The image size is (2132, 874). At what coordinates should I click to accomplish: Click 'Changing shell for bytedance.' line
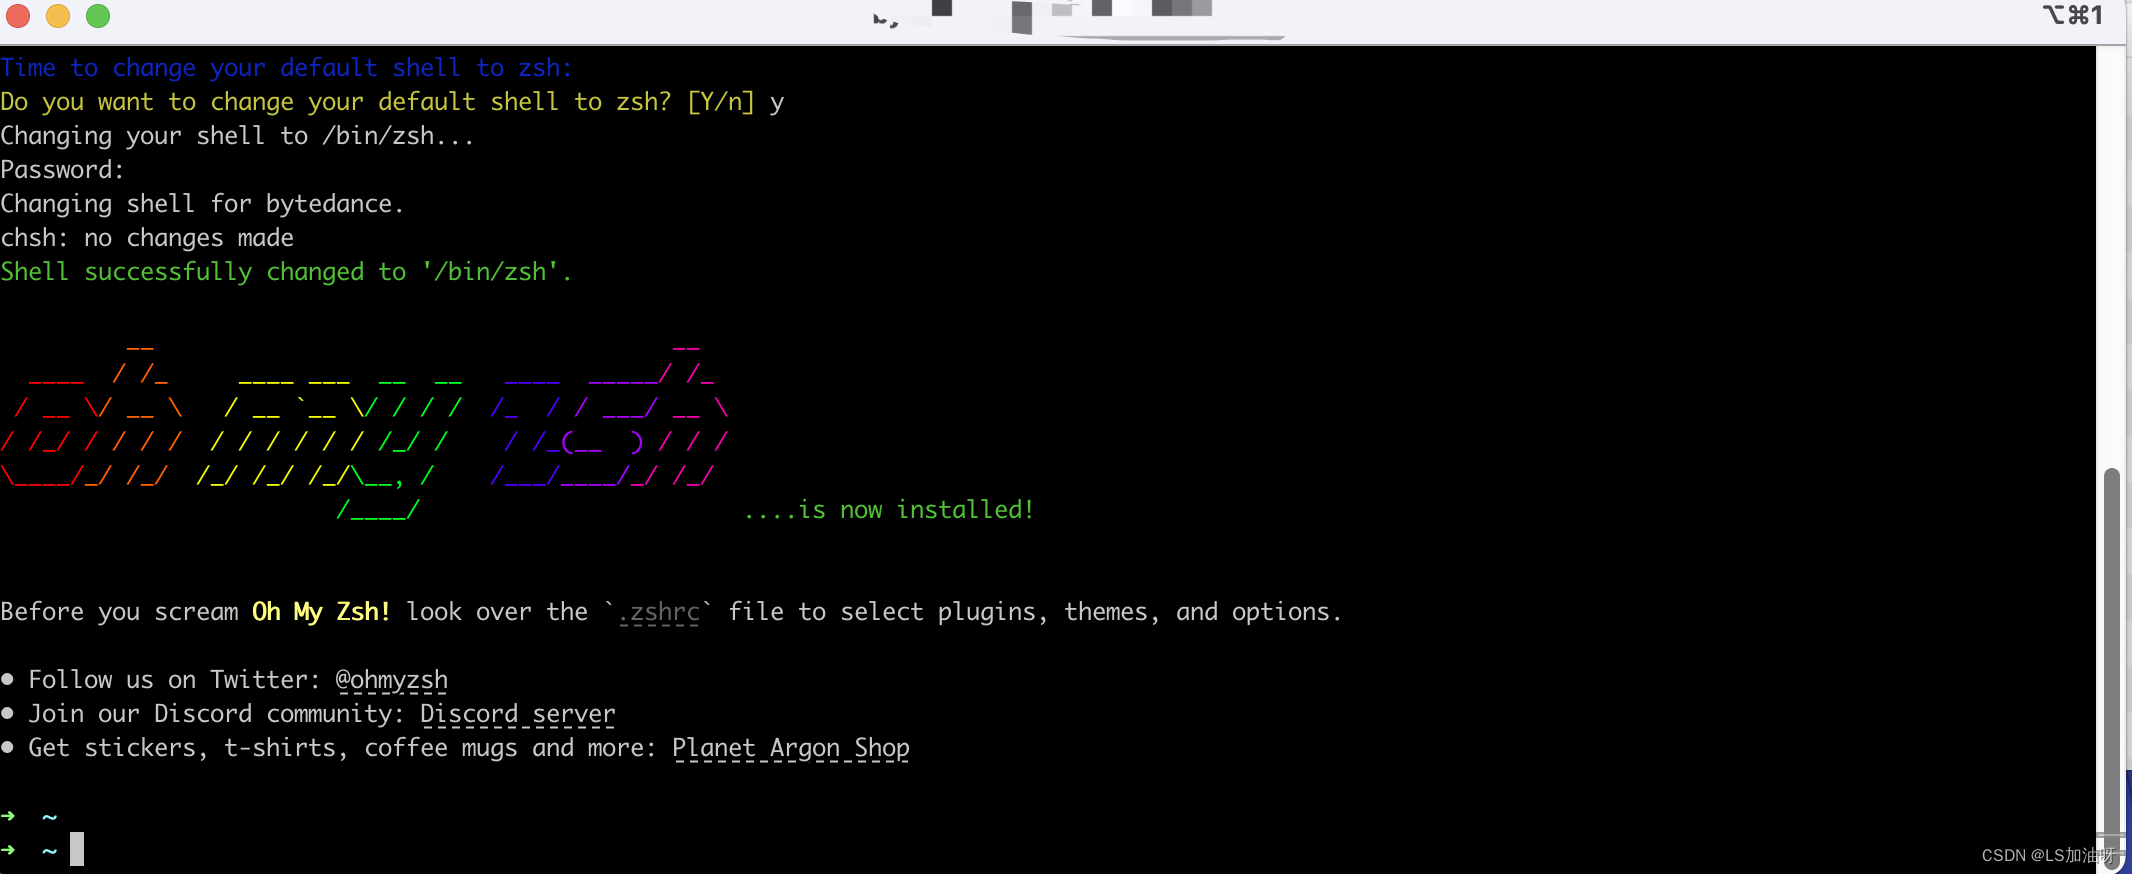click(202, 204)
